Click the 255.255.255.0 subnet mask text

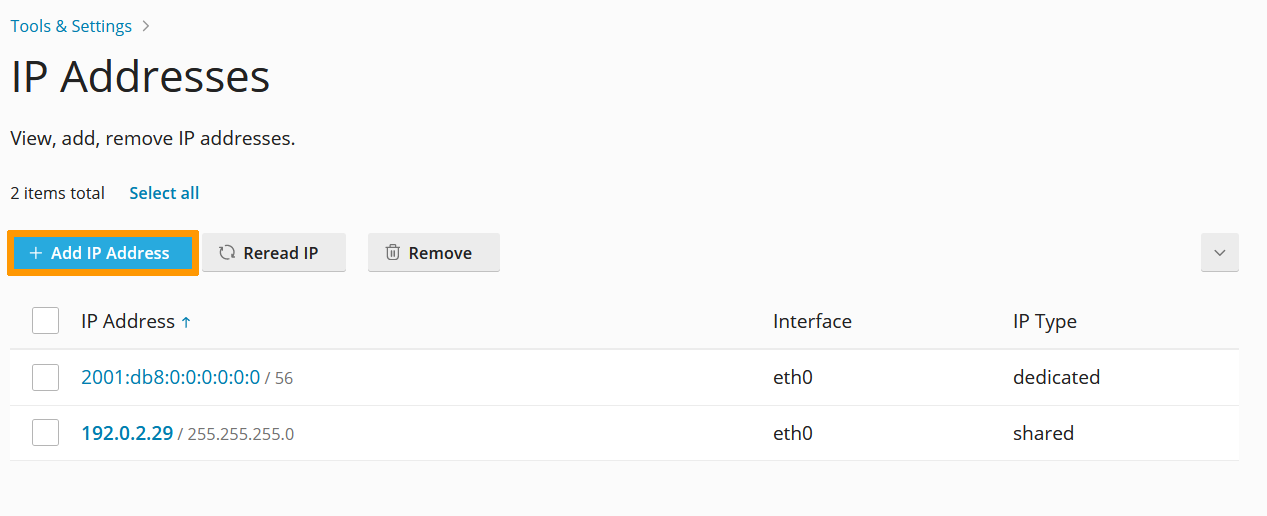240,434
